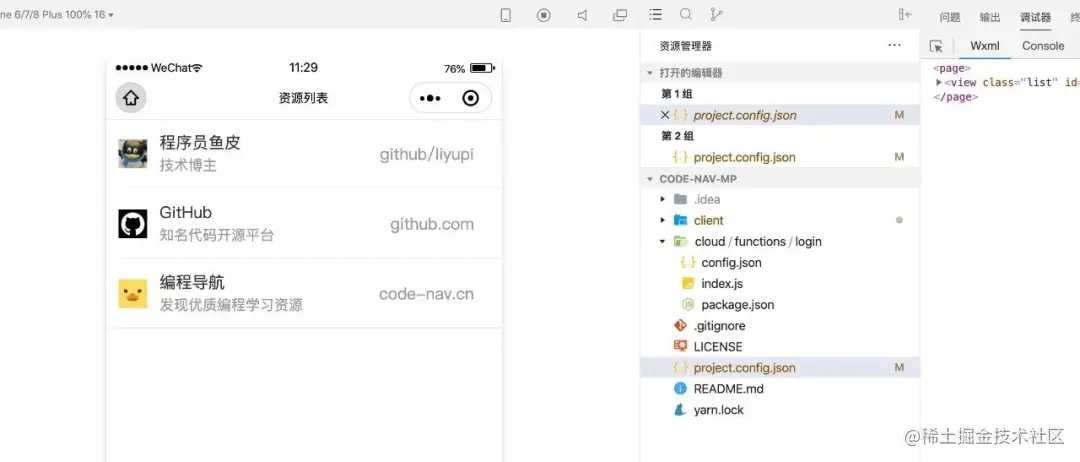Screen dimensions: 1080x462
Task: Click the detach window icon
Action: pyautogui.click(x=620, y=15)
